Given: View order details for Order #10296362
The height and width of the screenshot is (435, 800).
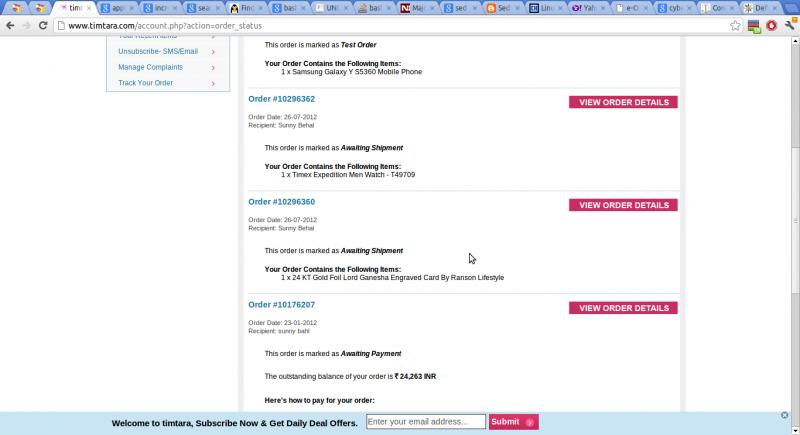Looking at the screenshot, I should click(x=623, y=103).
